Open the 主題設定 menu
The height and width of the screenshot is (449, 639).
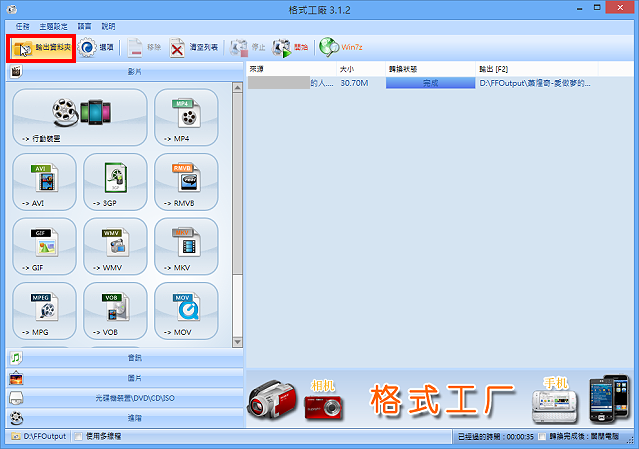tap(53, 26)
